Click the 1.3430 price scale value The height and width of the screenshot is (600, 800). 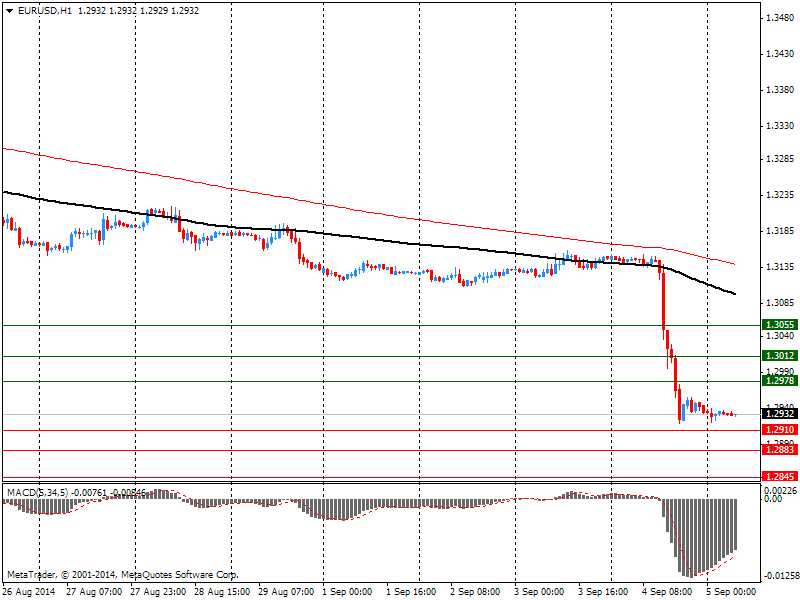click(x=780, y=54)
